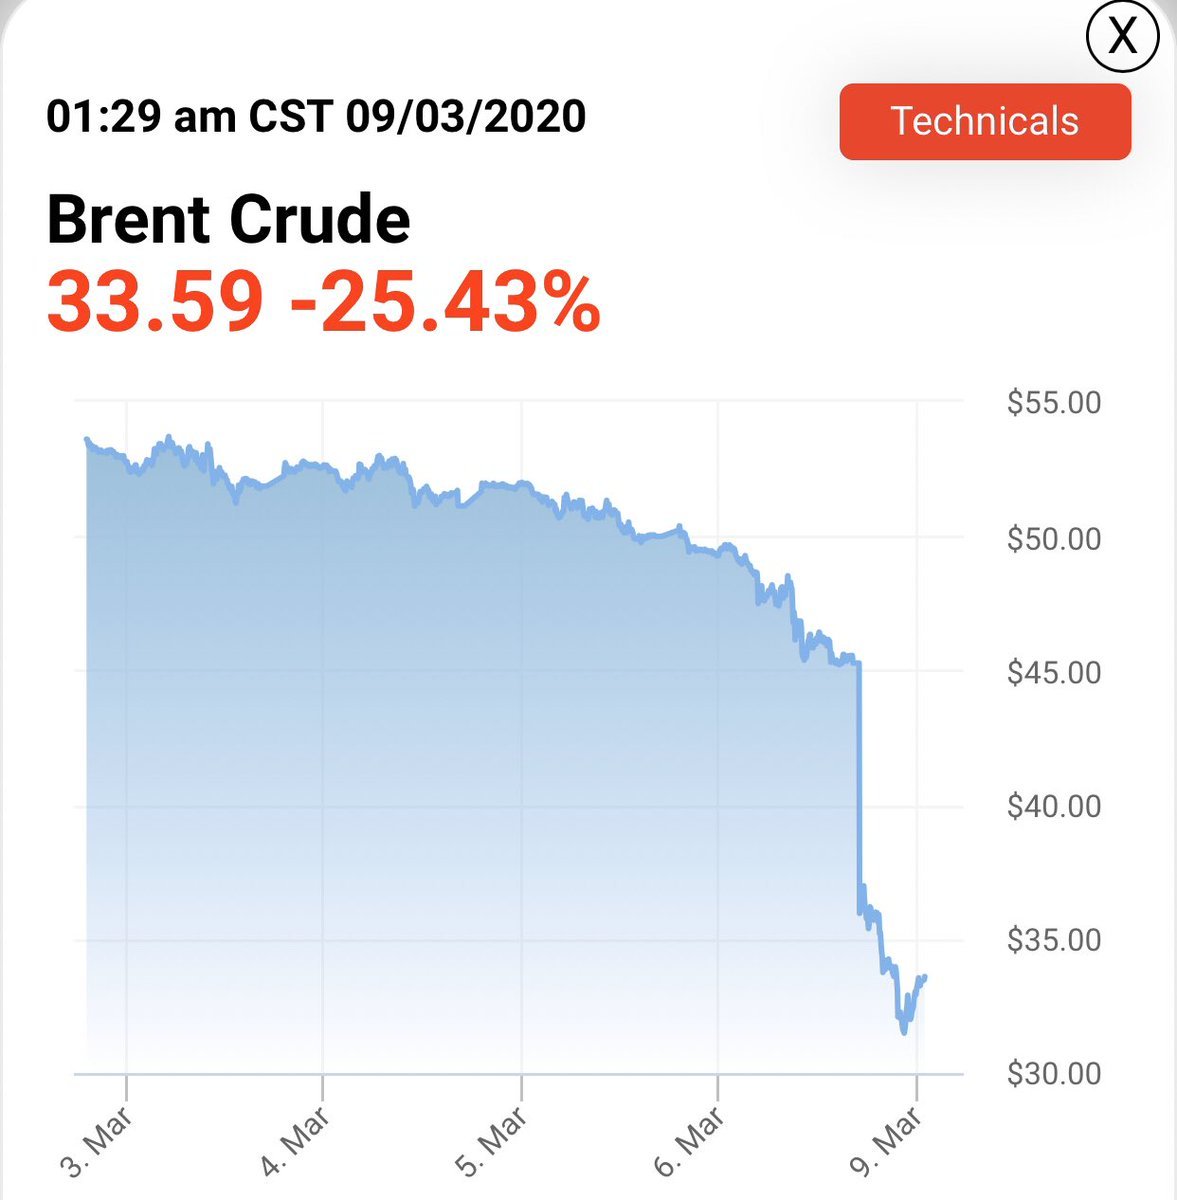The image size is (1177, 1200).
Task: Select the latest endpoint of the price line
Action: (x=925, y=977)
